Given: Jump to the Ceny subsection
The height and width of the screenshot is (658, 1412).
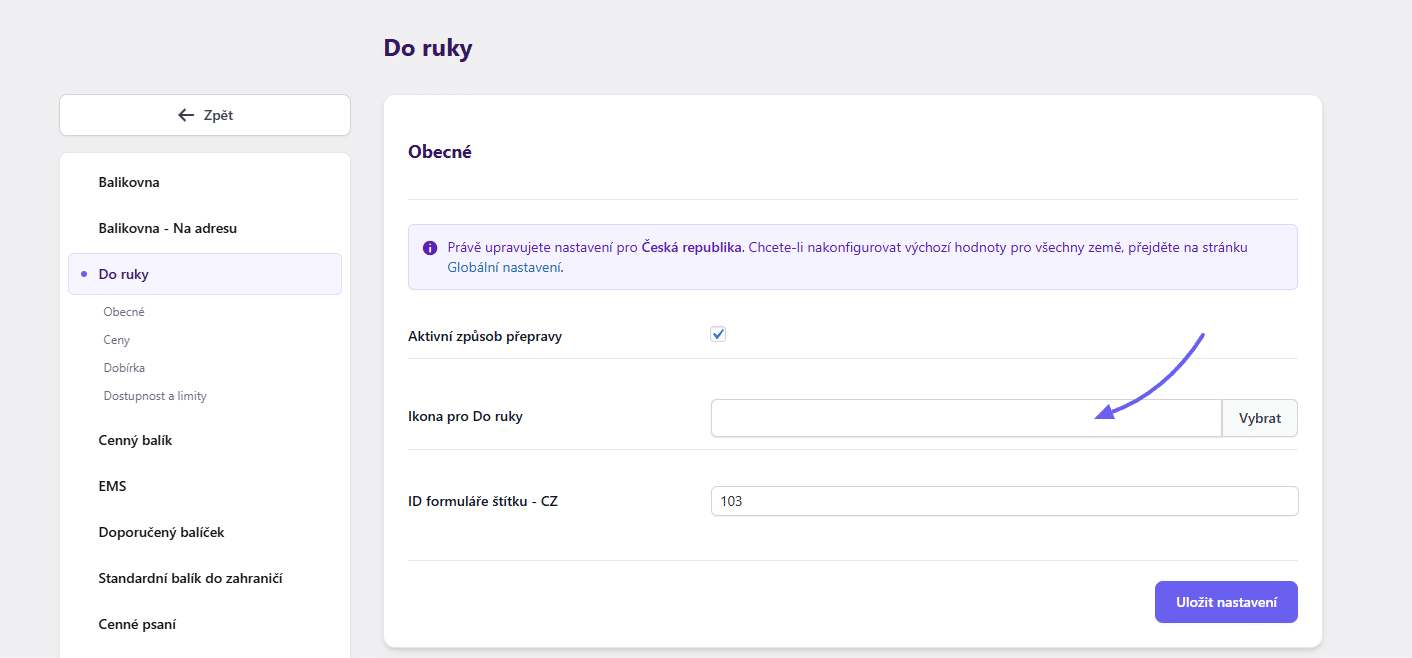Looking at the screenshot, I should (117, 340).
